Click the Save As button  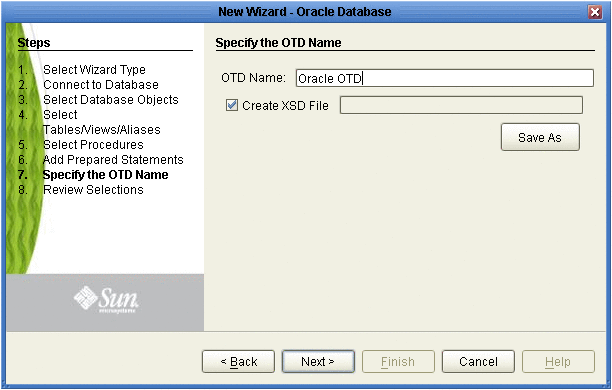click(x=540, y=137)
